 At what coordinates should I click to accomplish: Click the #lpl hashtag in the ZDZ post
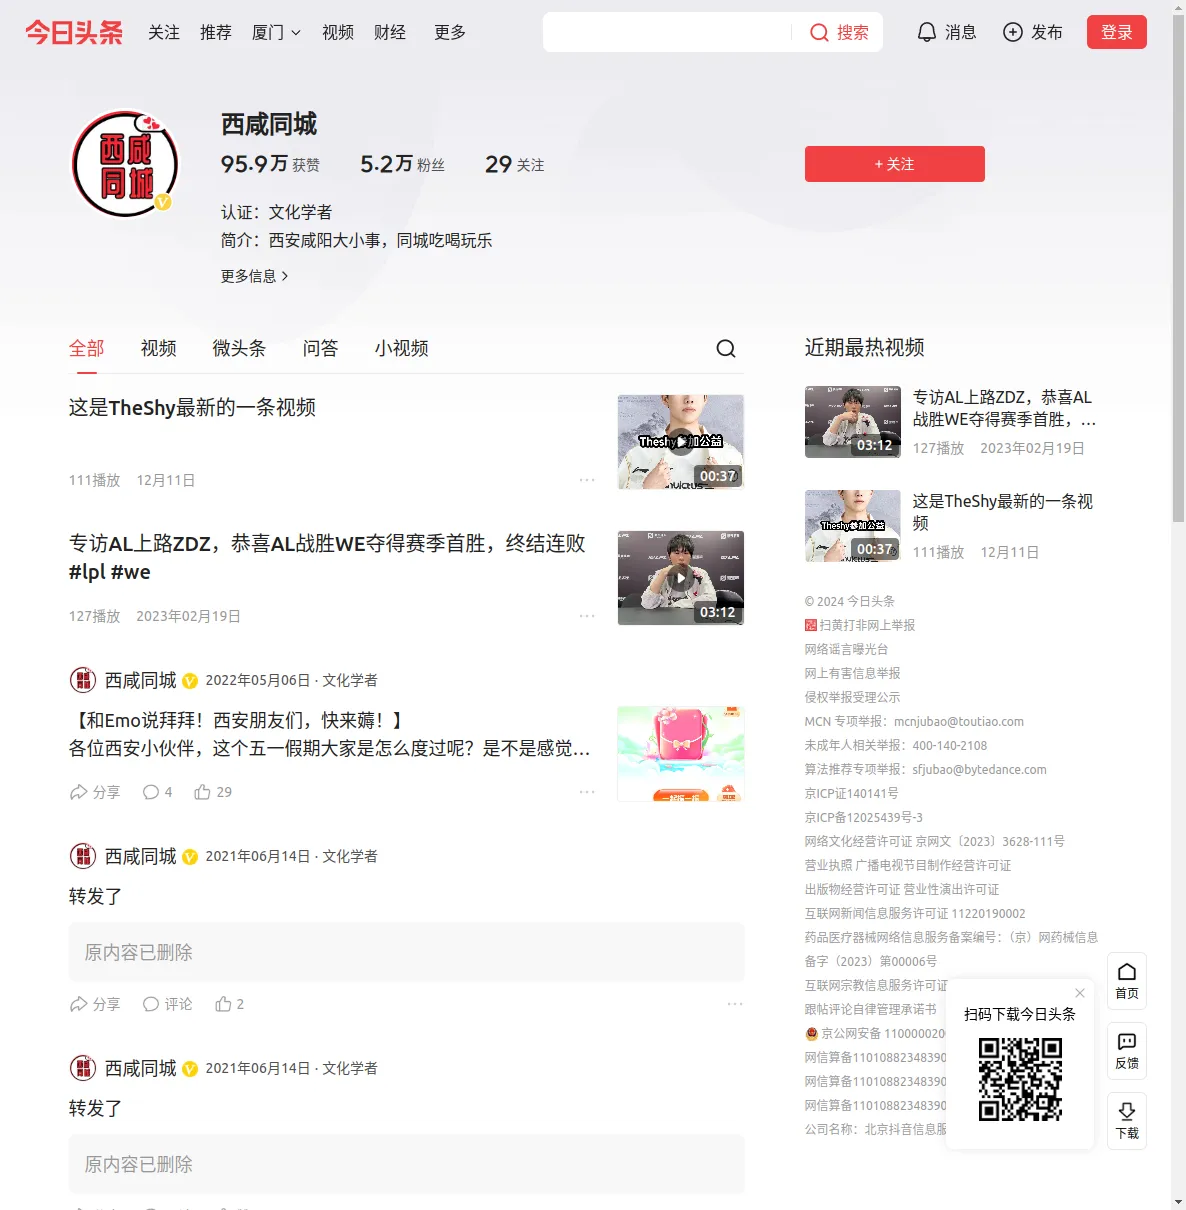(x=87, y=572)
